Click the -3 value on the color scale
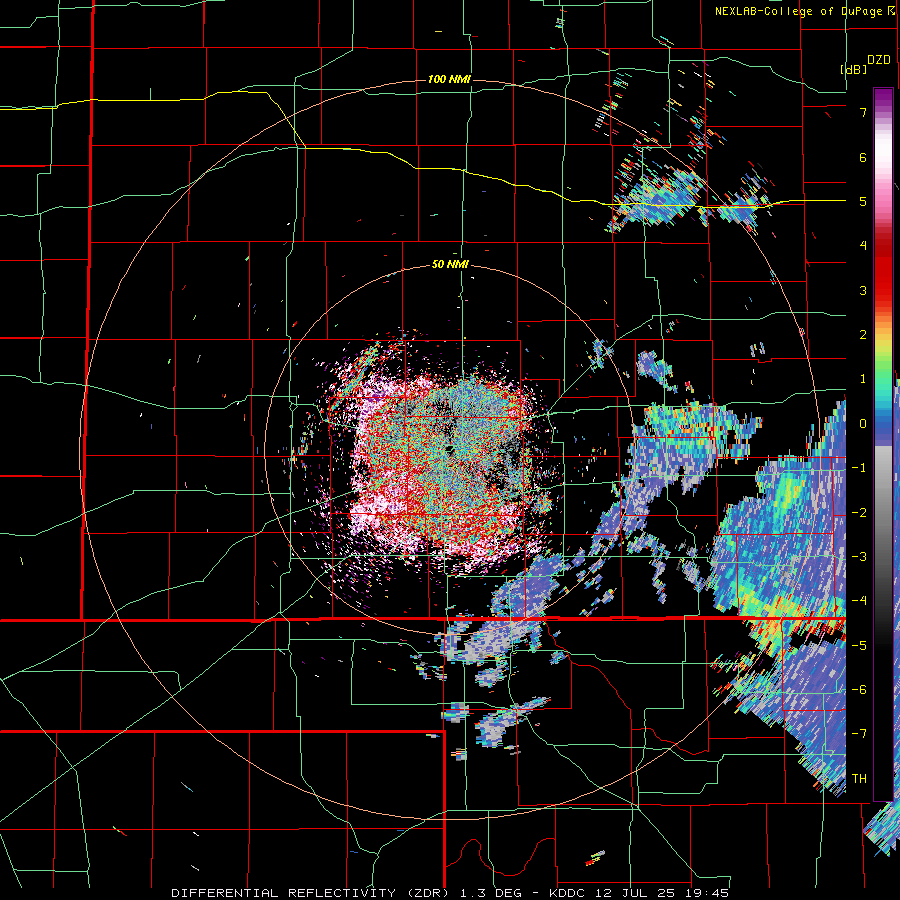The width and height of the screenshot is (900, 900). (859, 557)
